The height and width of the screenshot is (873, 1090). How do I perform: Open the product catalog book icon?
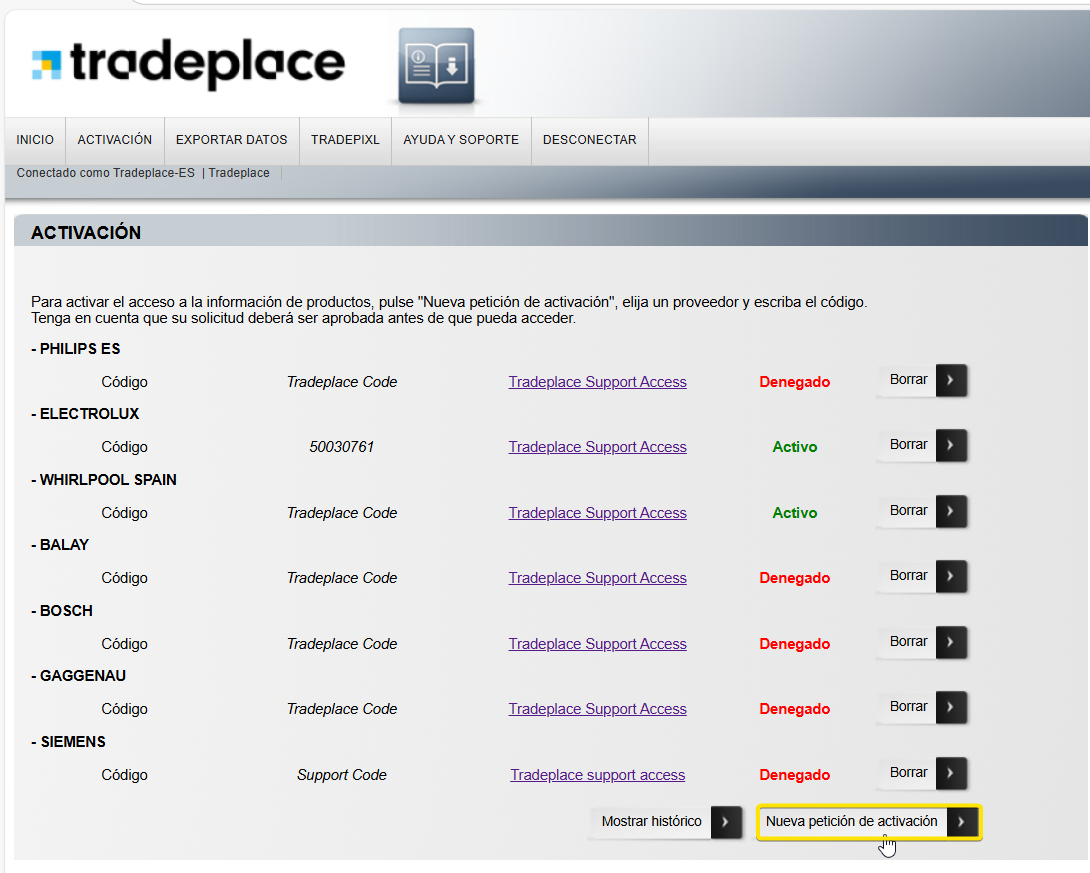(x=437, y=66)
